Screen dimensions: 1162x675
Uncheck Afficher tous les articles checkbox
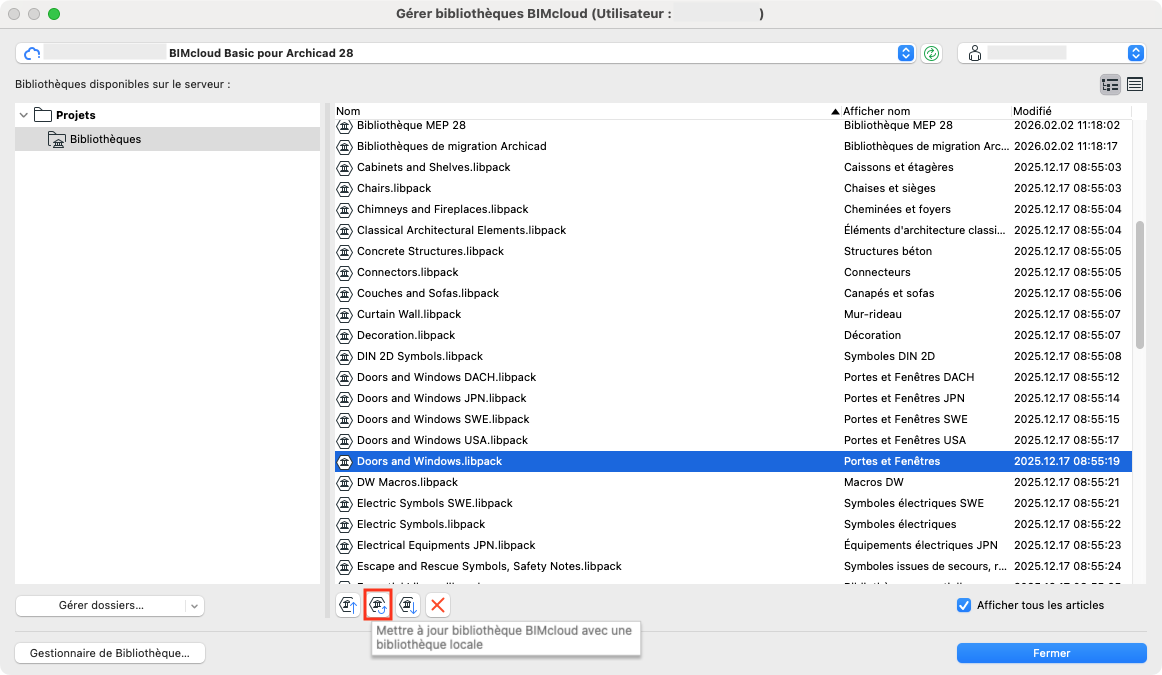click(x=963, y=605)
